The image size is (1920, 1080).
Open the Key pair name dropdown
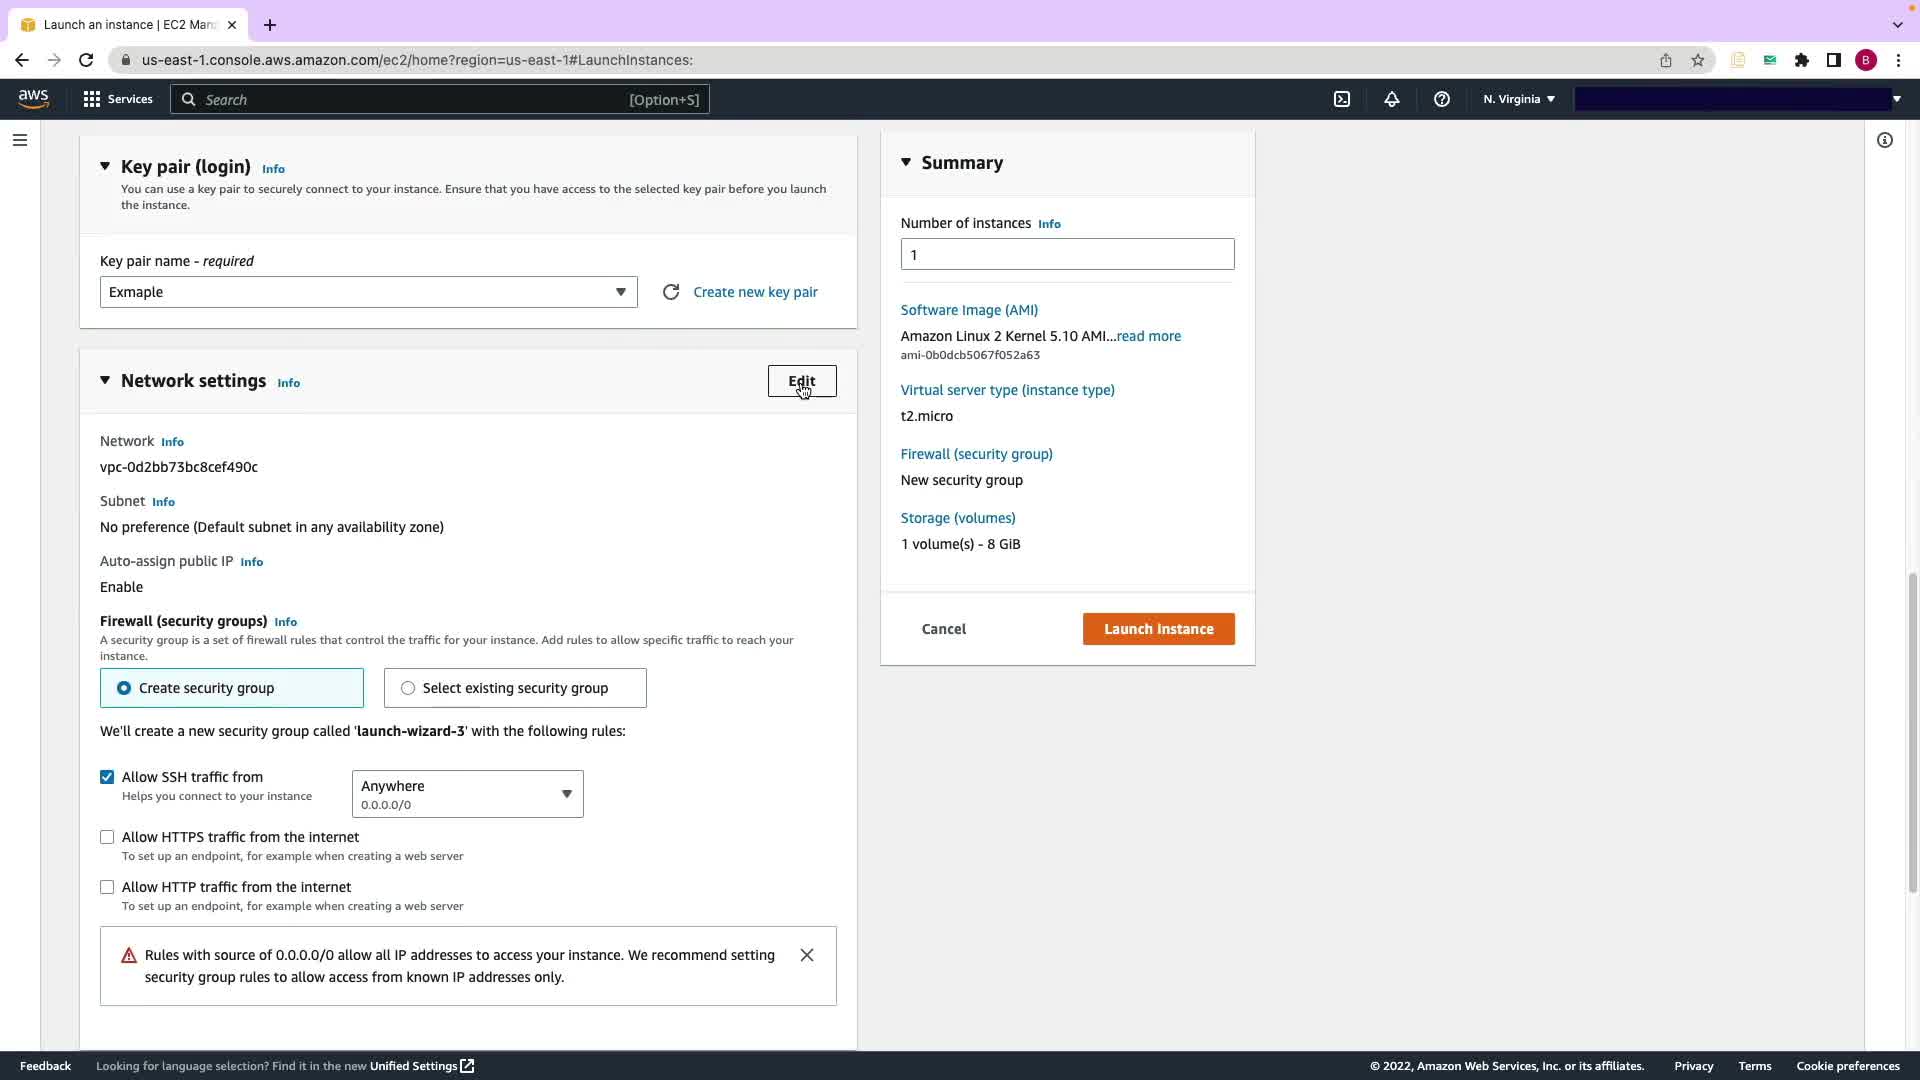click(x=368, y=292)
